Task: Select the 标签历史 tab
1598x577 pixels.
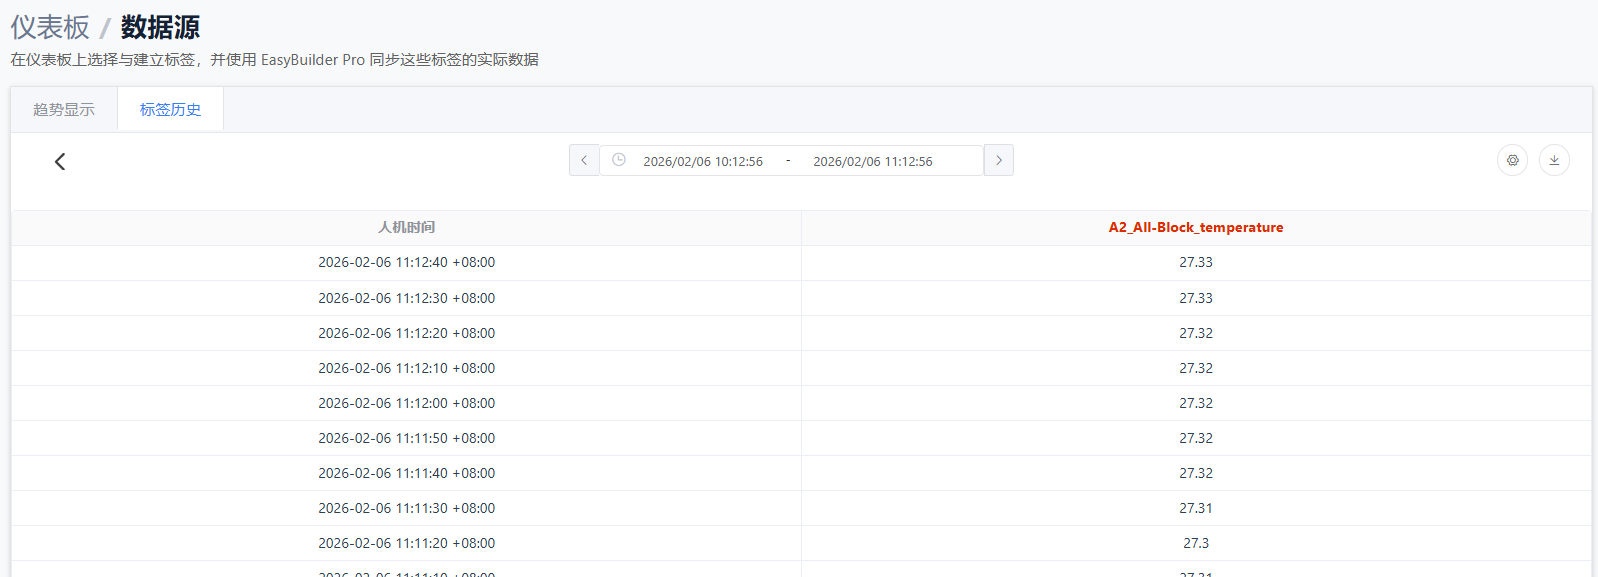Action: [170, 110]
